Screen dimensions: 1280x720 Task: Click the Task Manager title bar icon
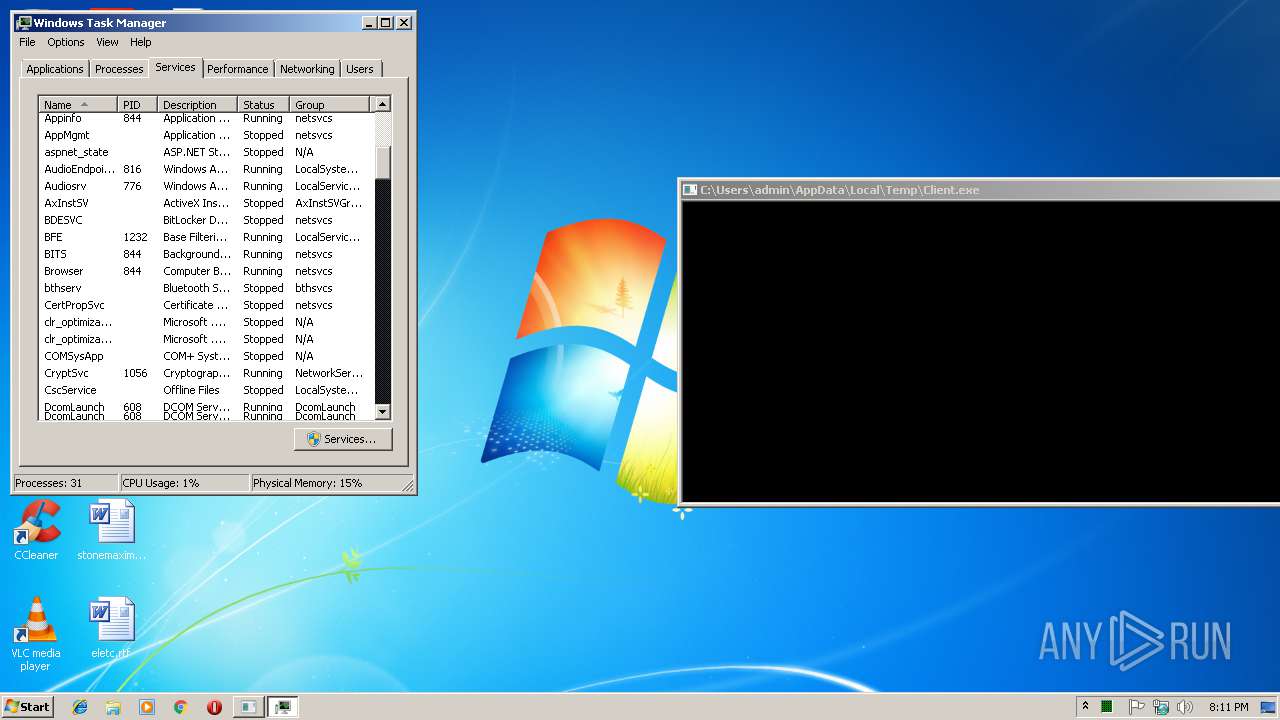click(x=24, y=22)
